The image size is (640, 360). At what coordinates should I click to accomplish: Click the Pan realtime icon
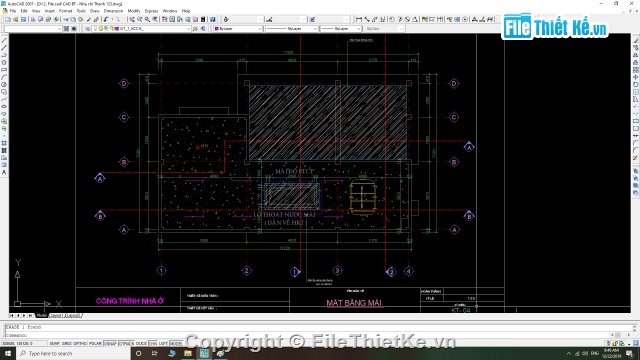[132, 19]
